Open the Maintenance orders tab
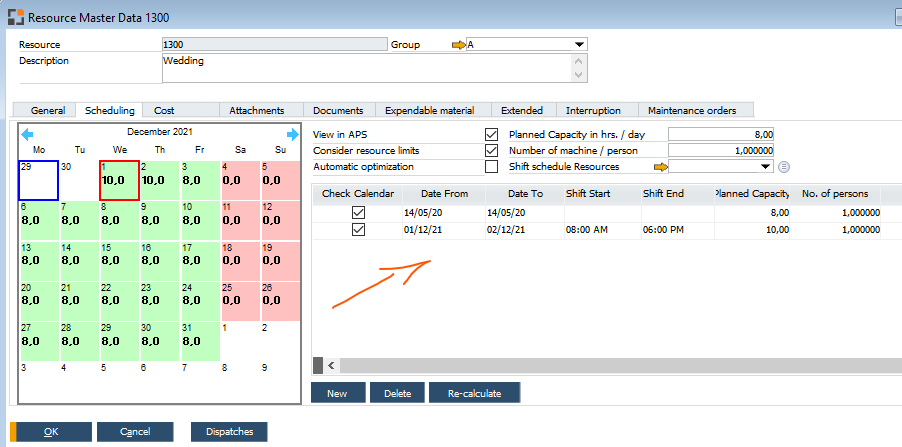The image size is (902, 447). click(x=692, y=110)
